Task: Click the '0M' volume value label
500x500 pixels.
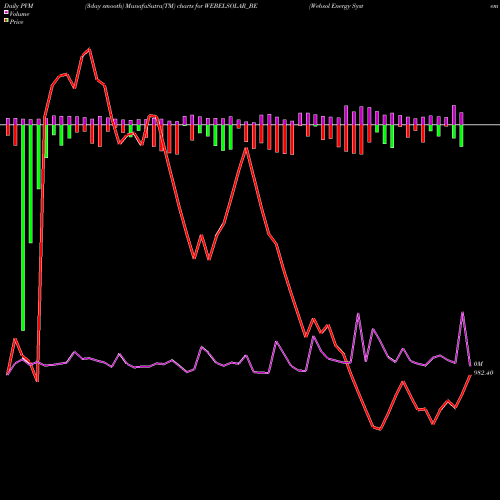Action: click(x=478, y=364)
